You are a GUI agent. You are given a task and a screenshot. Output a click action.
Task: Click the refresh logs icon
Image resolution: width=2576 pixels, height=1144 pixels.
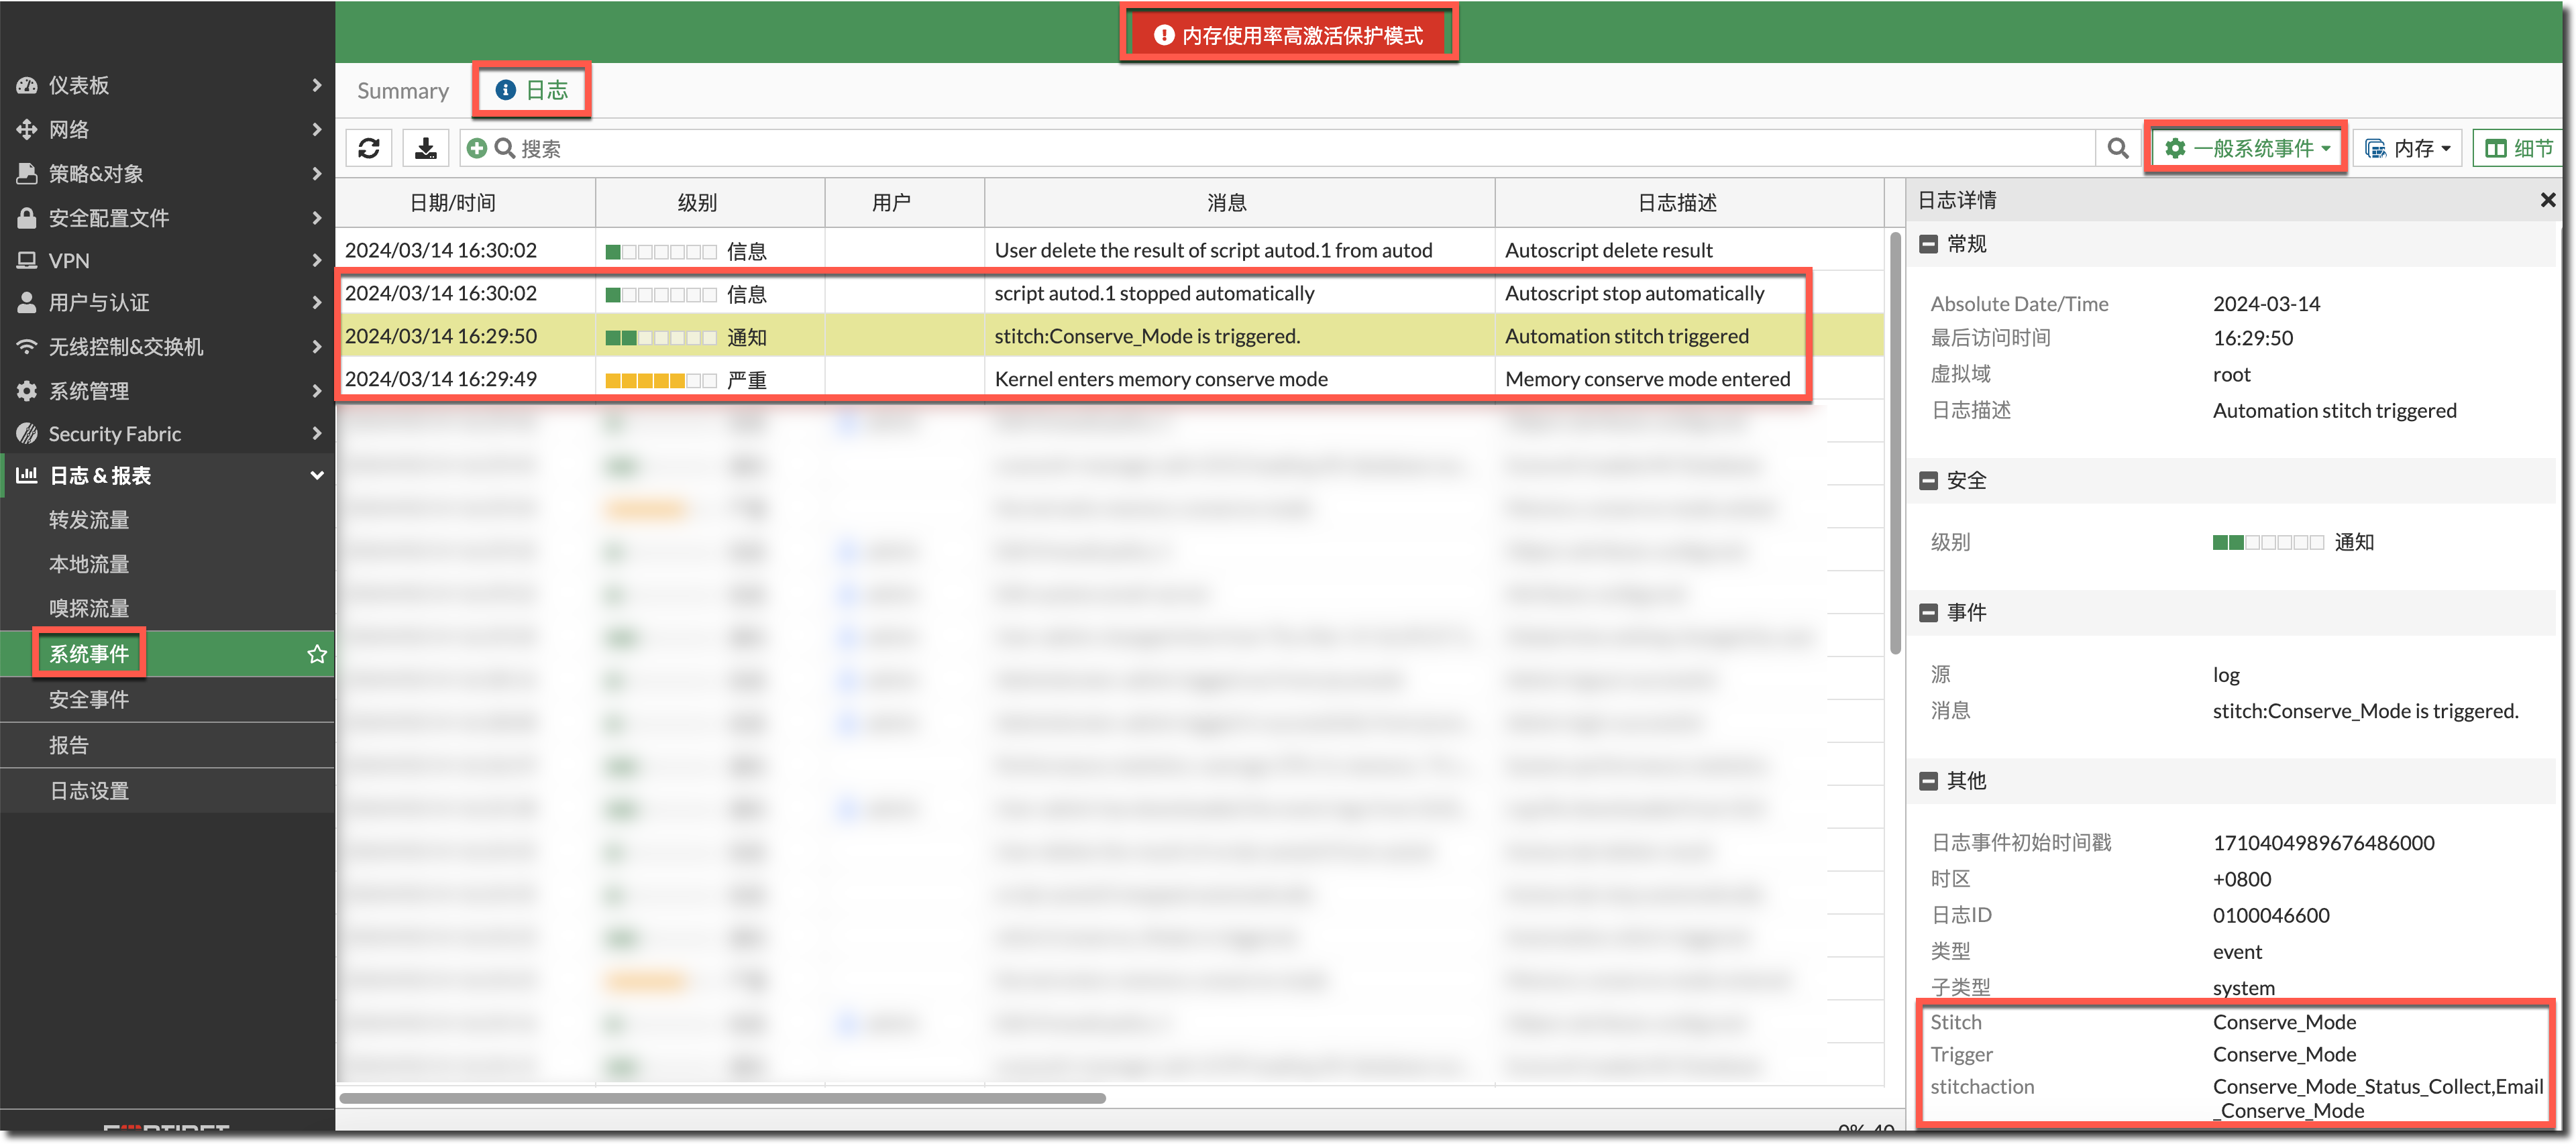[x=368, y=148]
